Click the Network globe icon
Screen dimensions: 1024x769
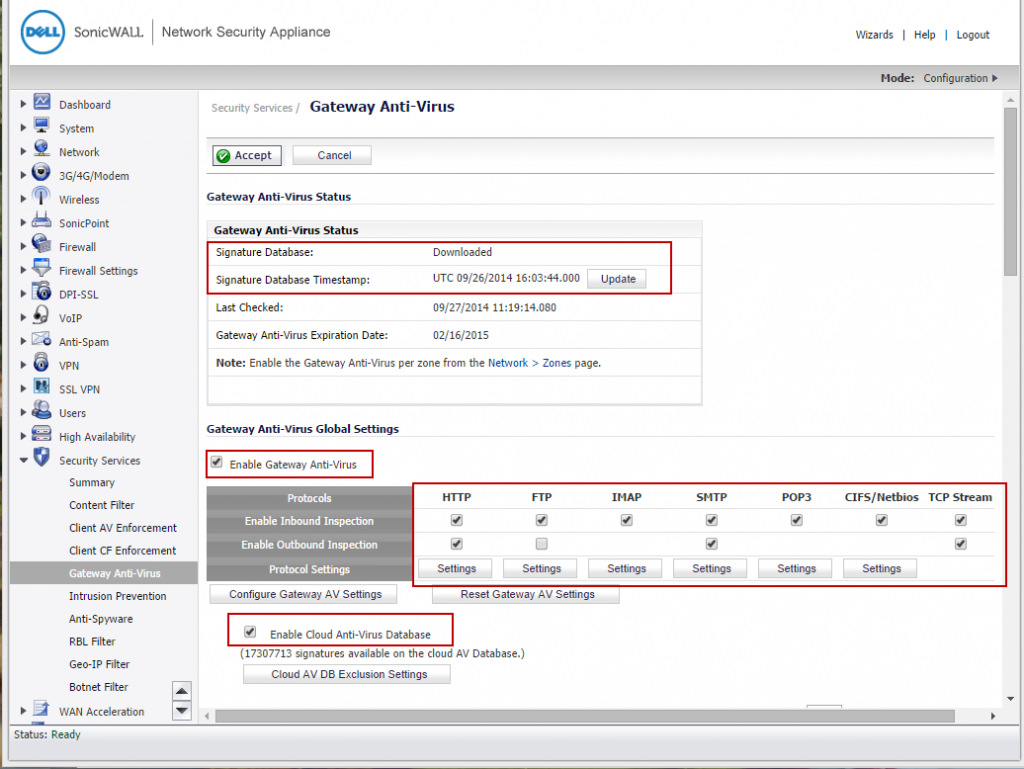(42, 149)
